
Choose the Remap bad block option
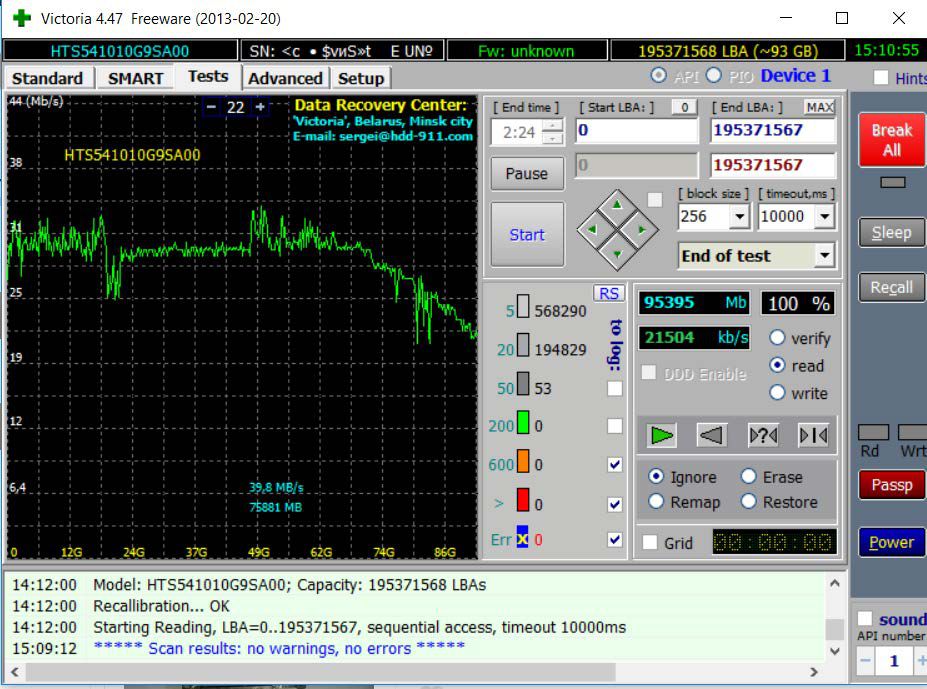tap(656, 502)
